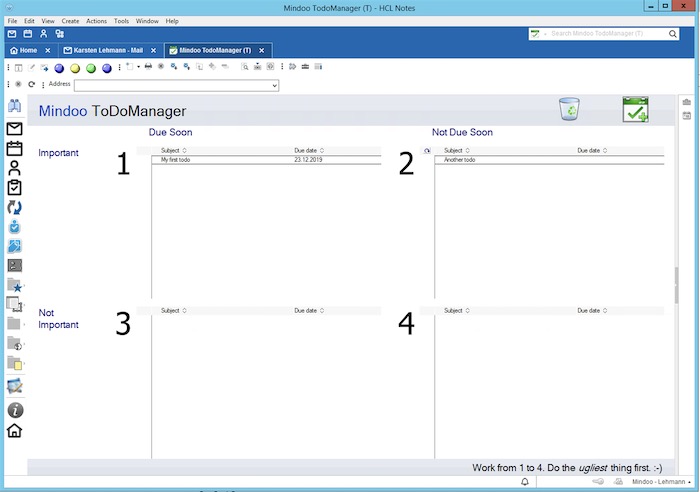Click the Print toolbar icon
The width and height of the screenshot is (700, 492).
(x=148, y=67)
